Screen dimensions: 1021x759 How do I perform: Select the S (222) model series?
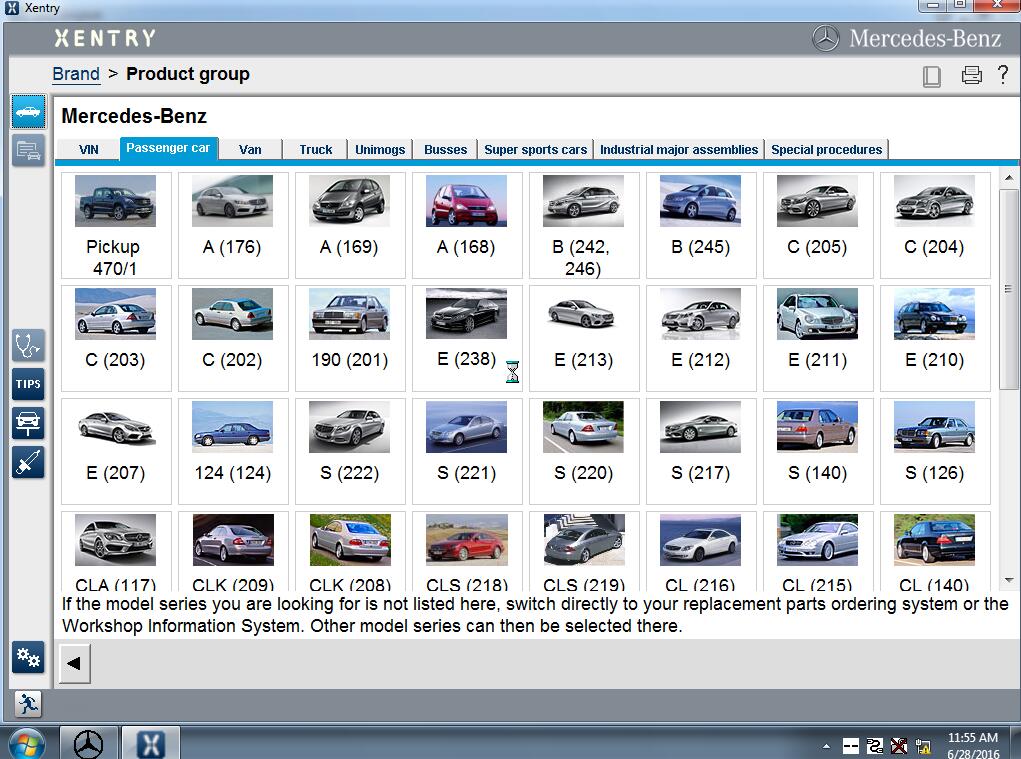click(350, 451)
